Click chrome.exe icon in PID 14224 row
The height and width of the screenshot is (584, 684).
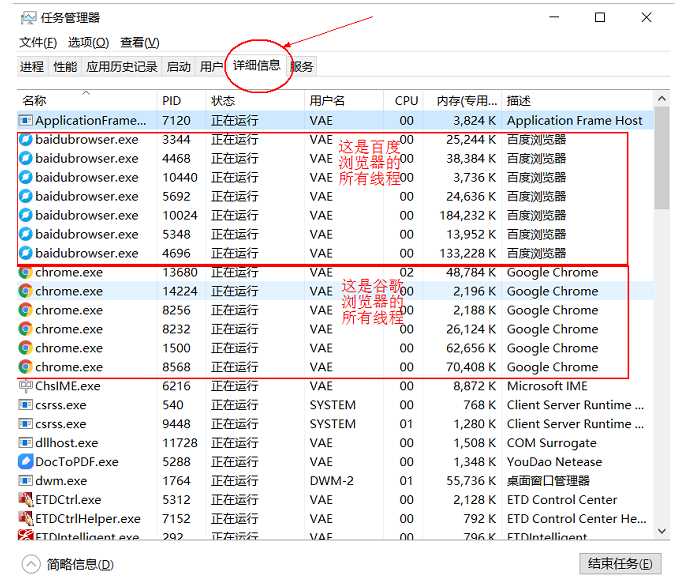click(x=26, y=291)
